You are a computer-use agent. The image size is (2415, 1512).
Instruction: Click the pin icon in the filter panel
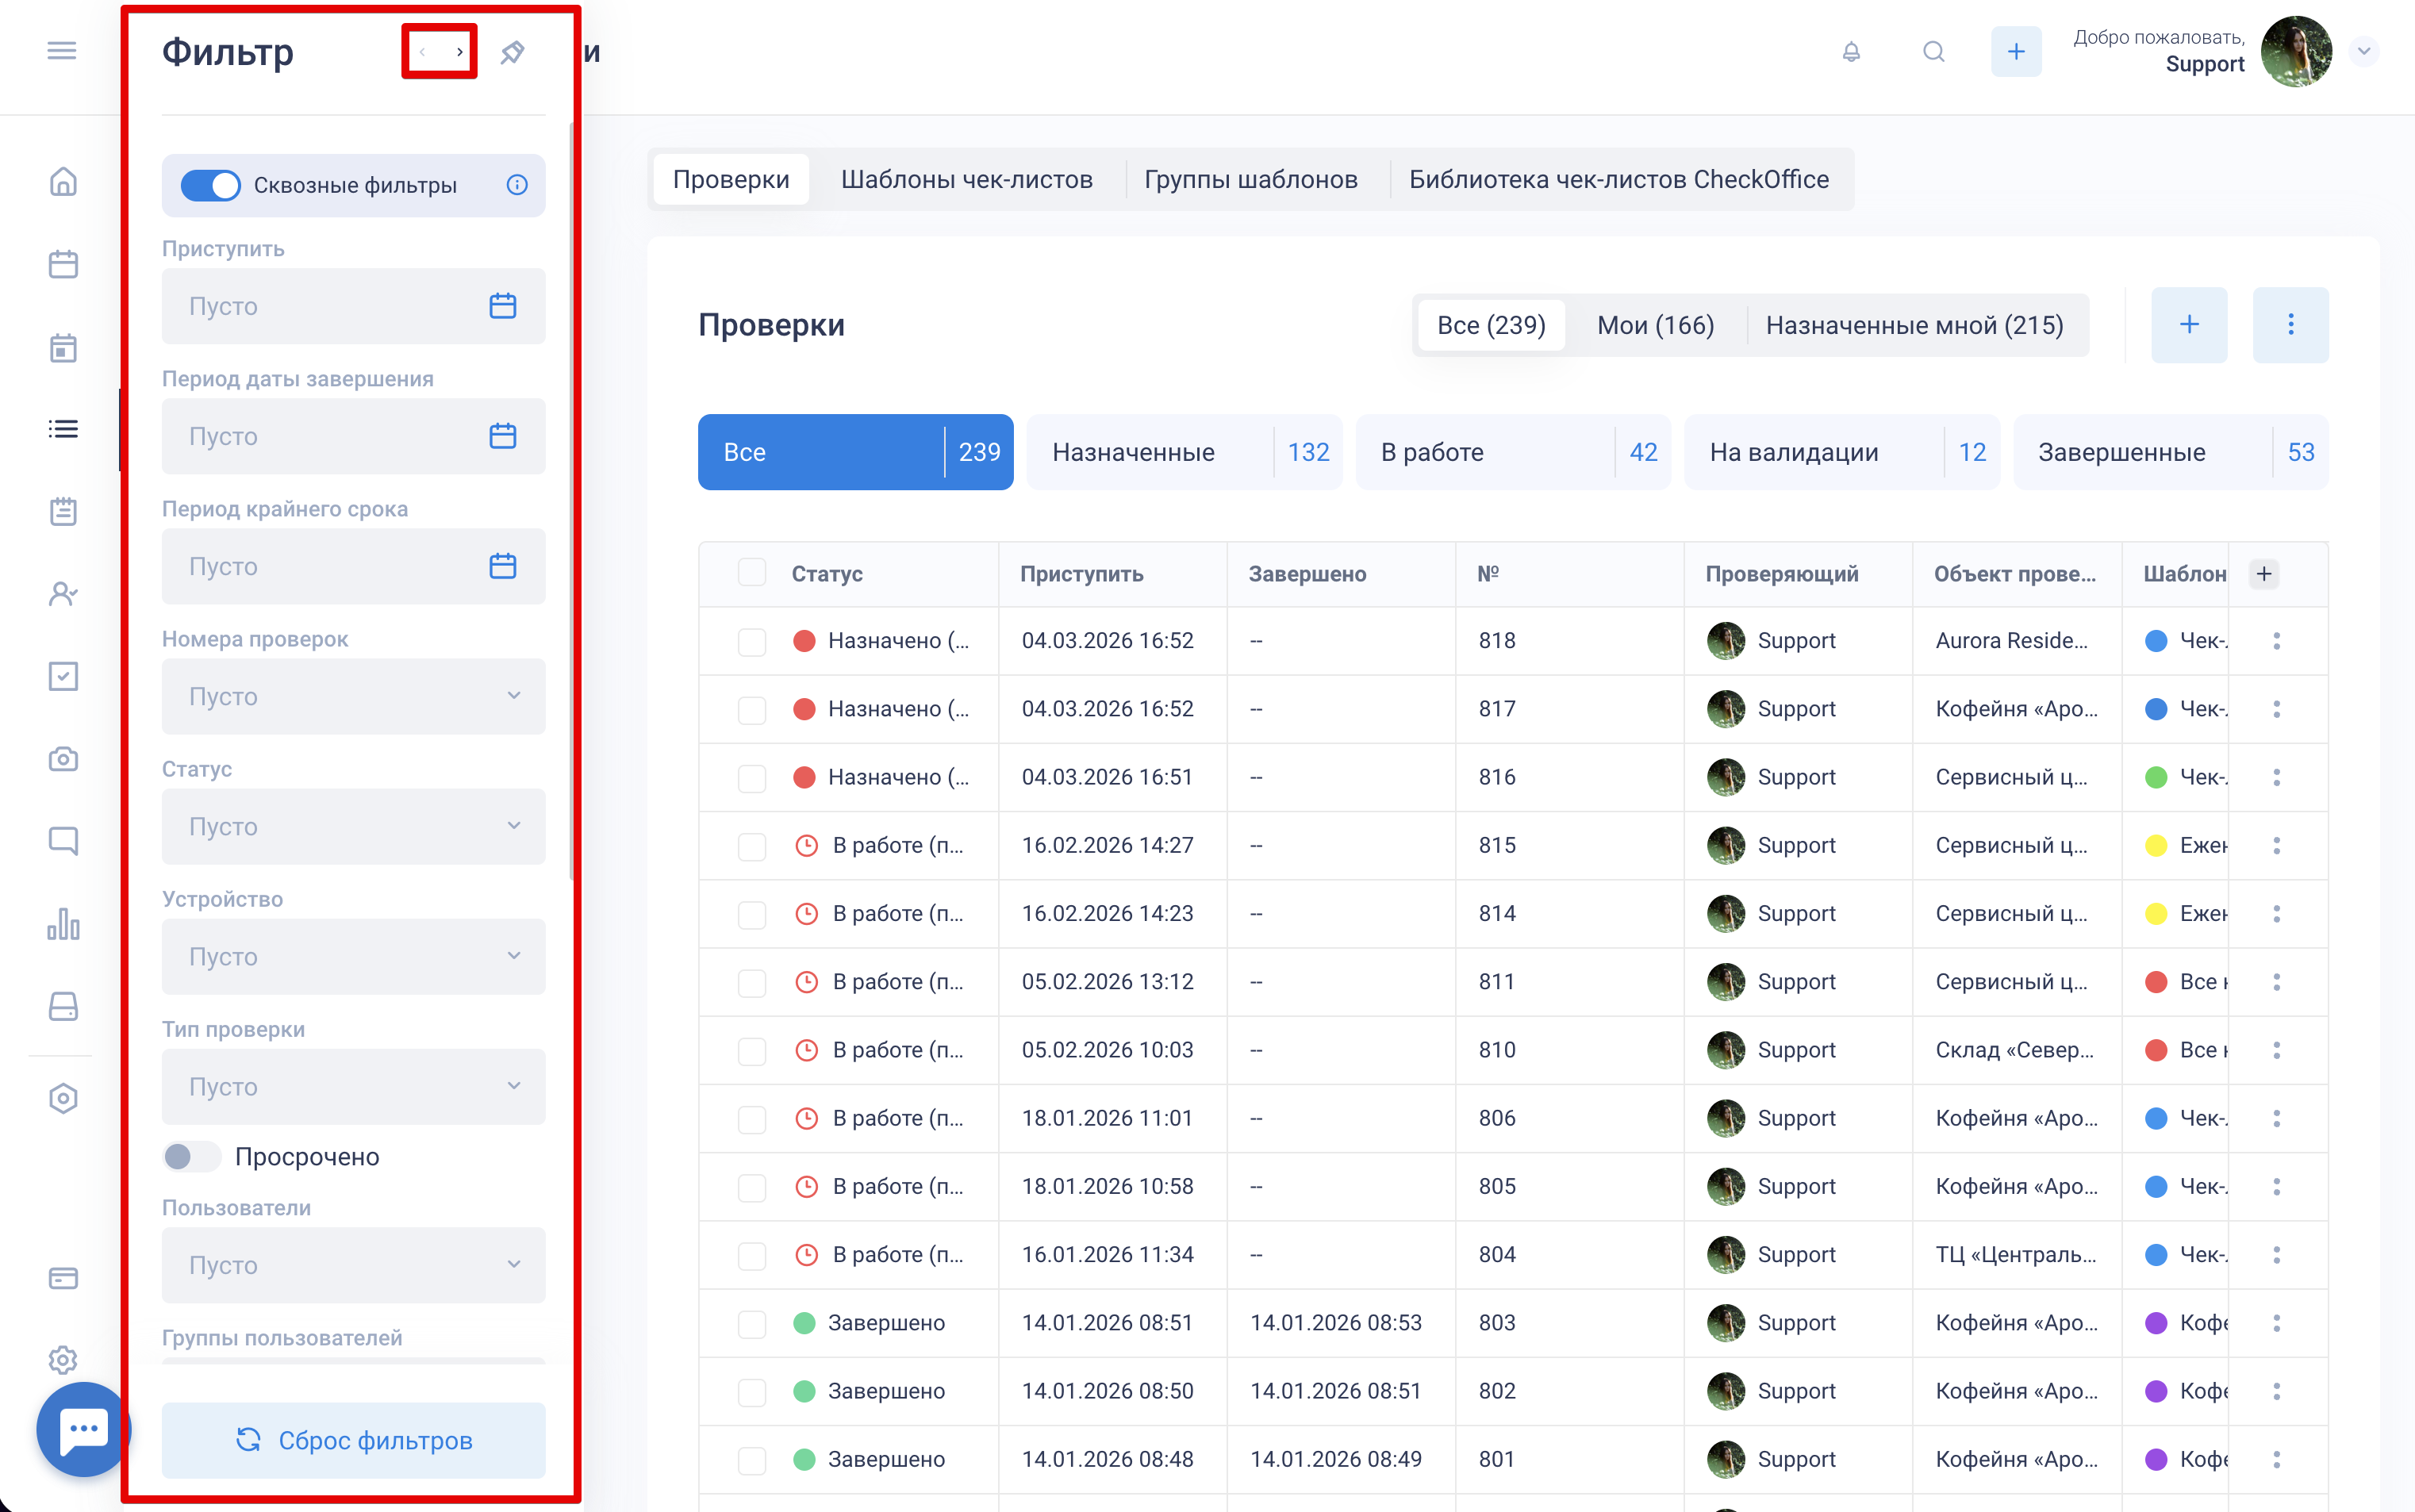point(512,52)
